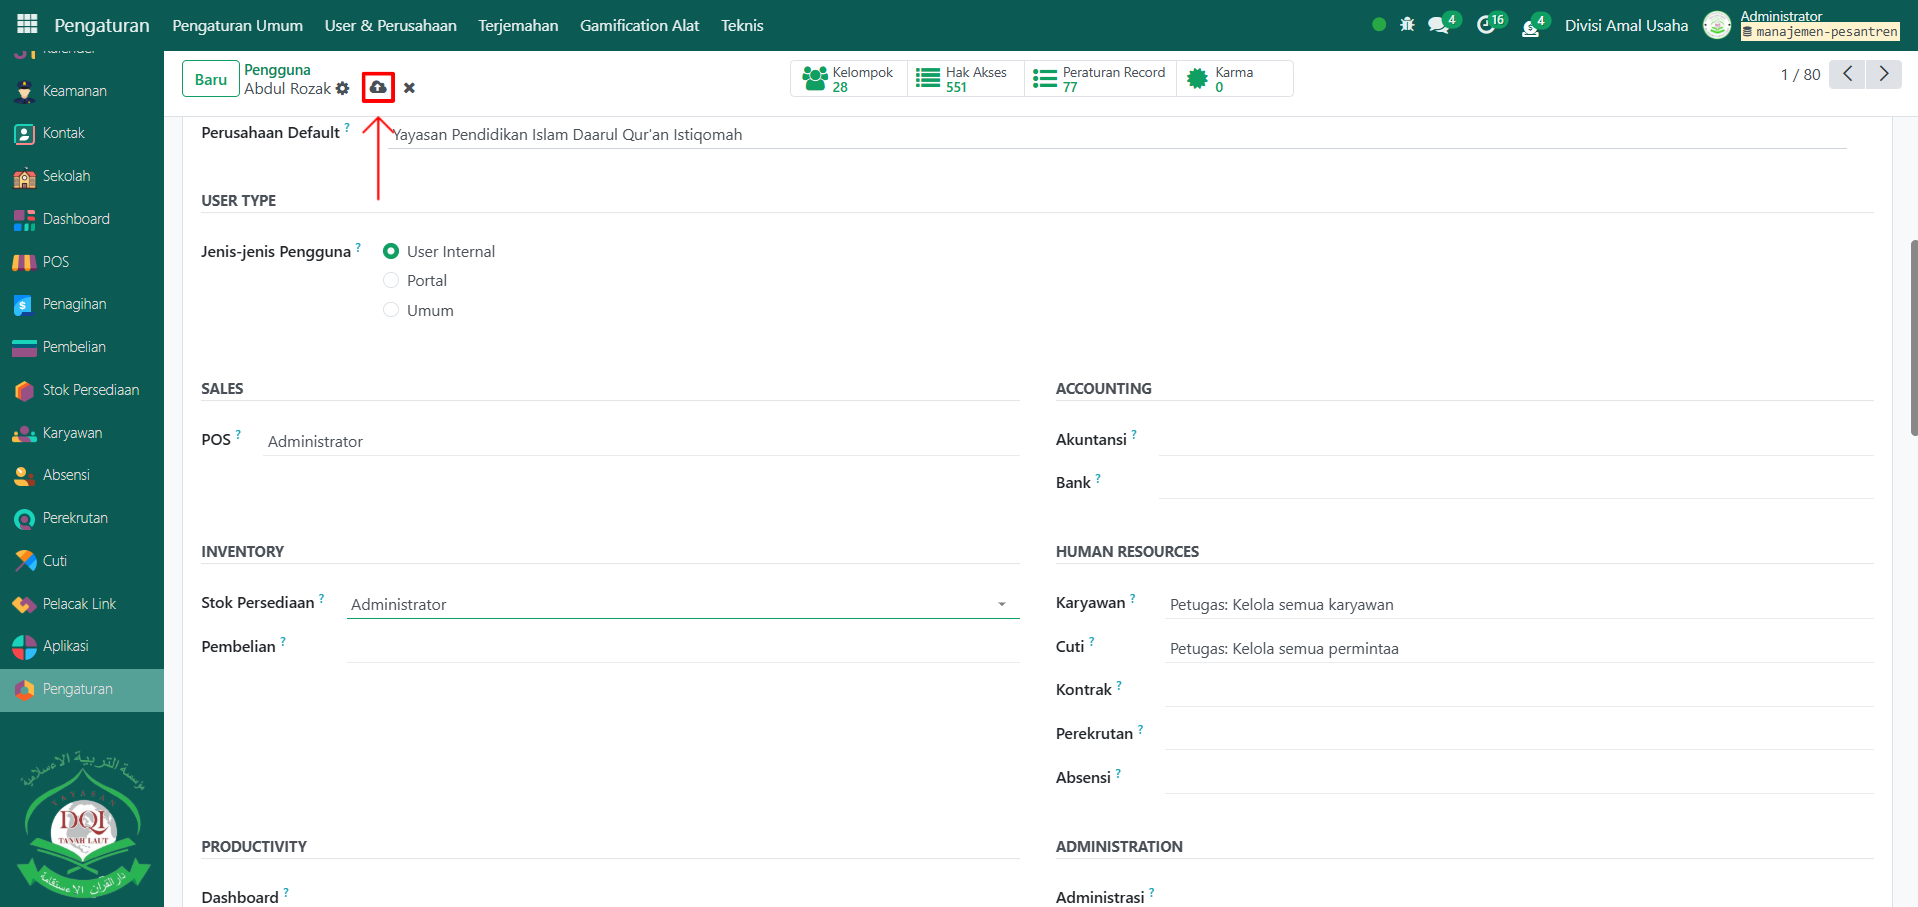This screenshot has width=1918, height=907.
Task: Click the cloud save record icon
Action: coord(378,88)
